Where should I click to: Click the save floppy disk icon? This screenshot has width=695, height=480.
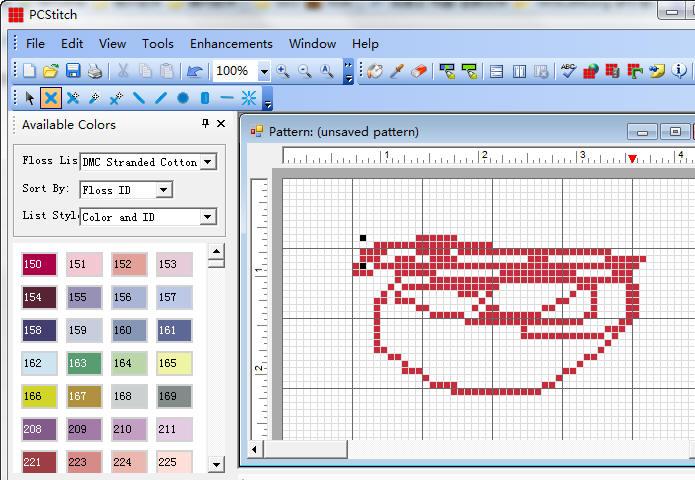coord(73,71)
